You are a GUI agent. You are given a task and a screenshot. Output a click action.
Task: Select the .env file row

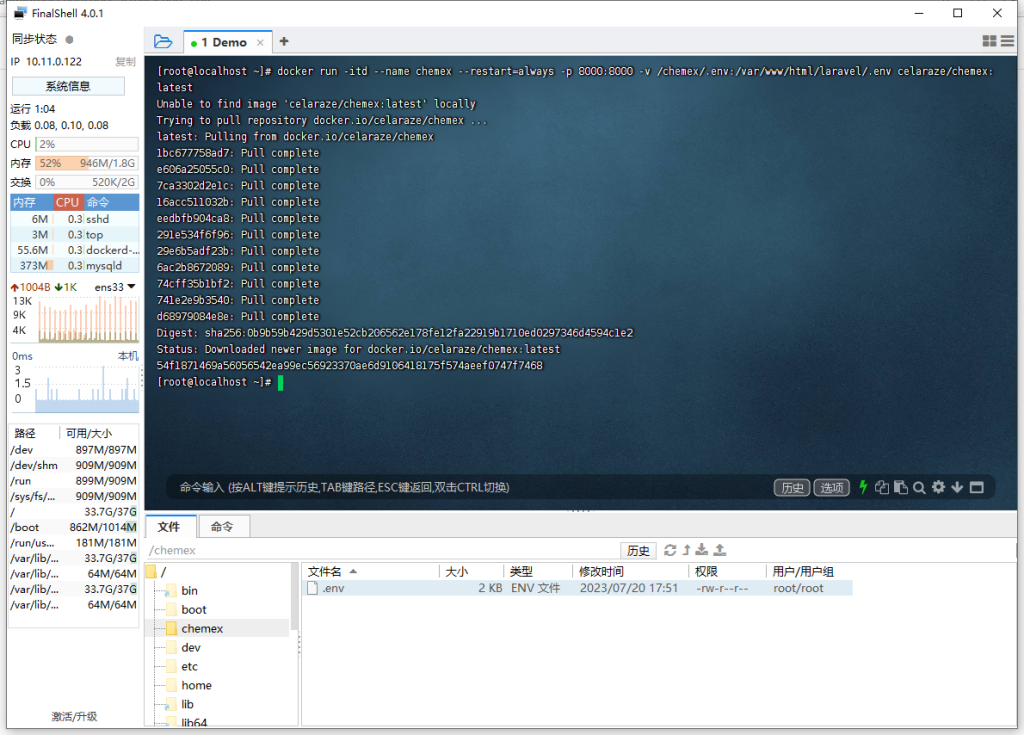point(578,588)
